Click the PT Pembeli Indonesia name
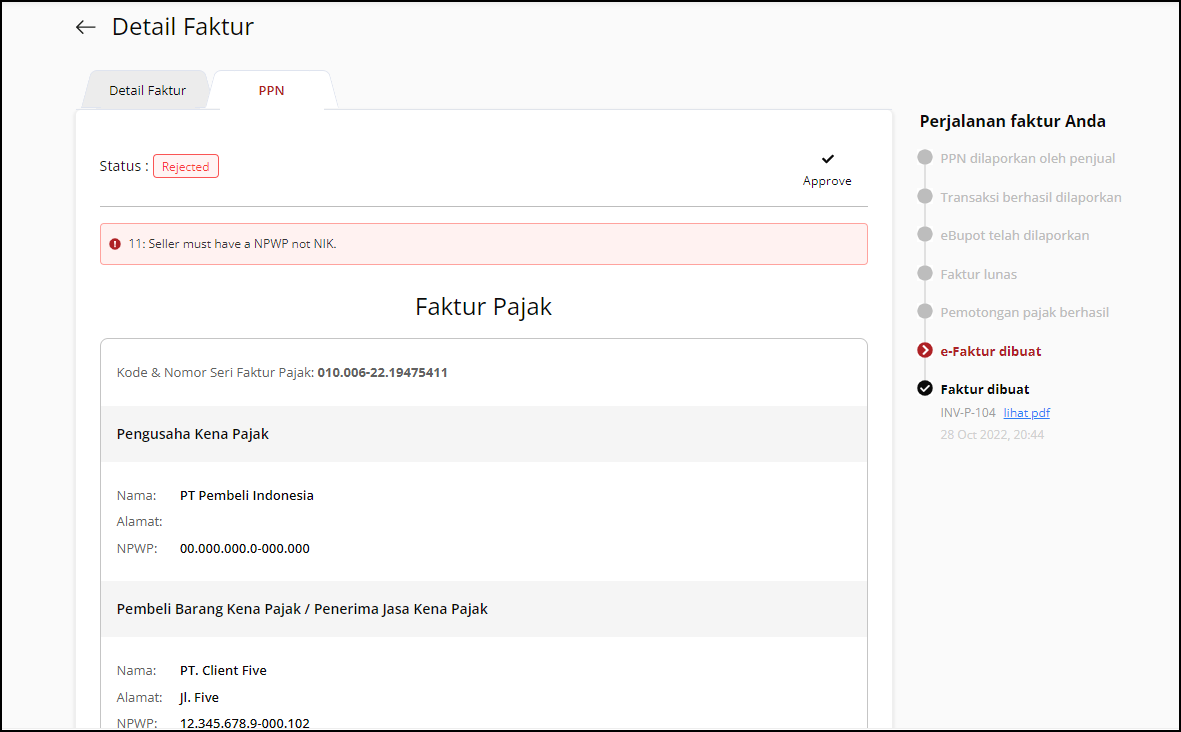This screenshot has width=1181, height=732. [247, 495]
